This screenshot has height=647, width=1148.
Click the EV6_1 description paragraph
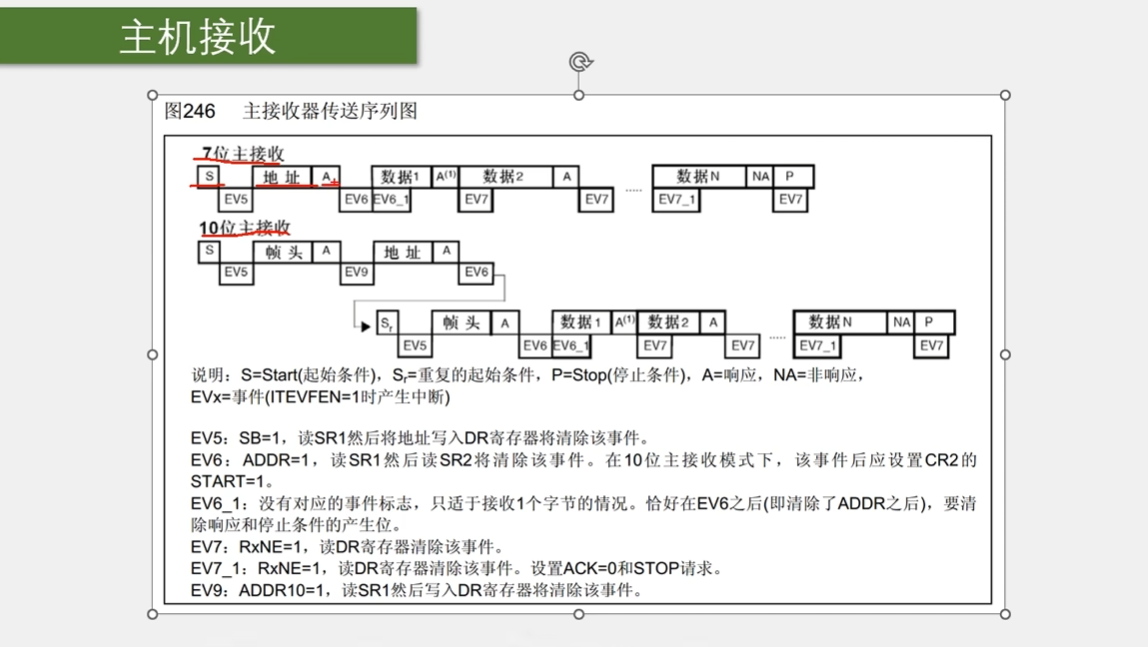click(x=583, y=513)
